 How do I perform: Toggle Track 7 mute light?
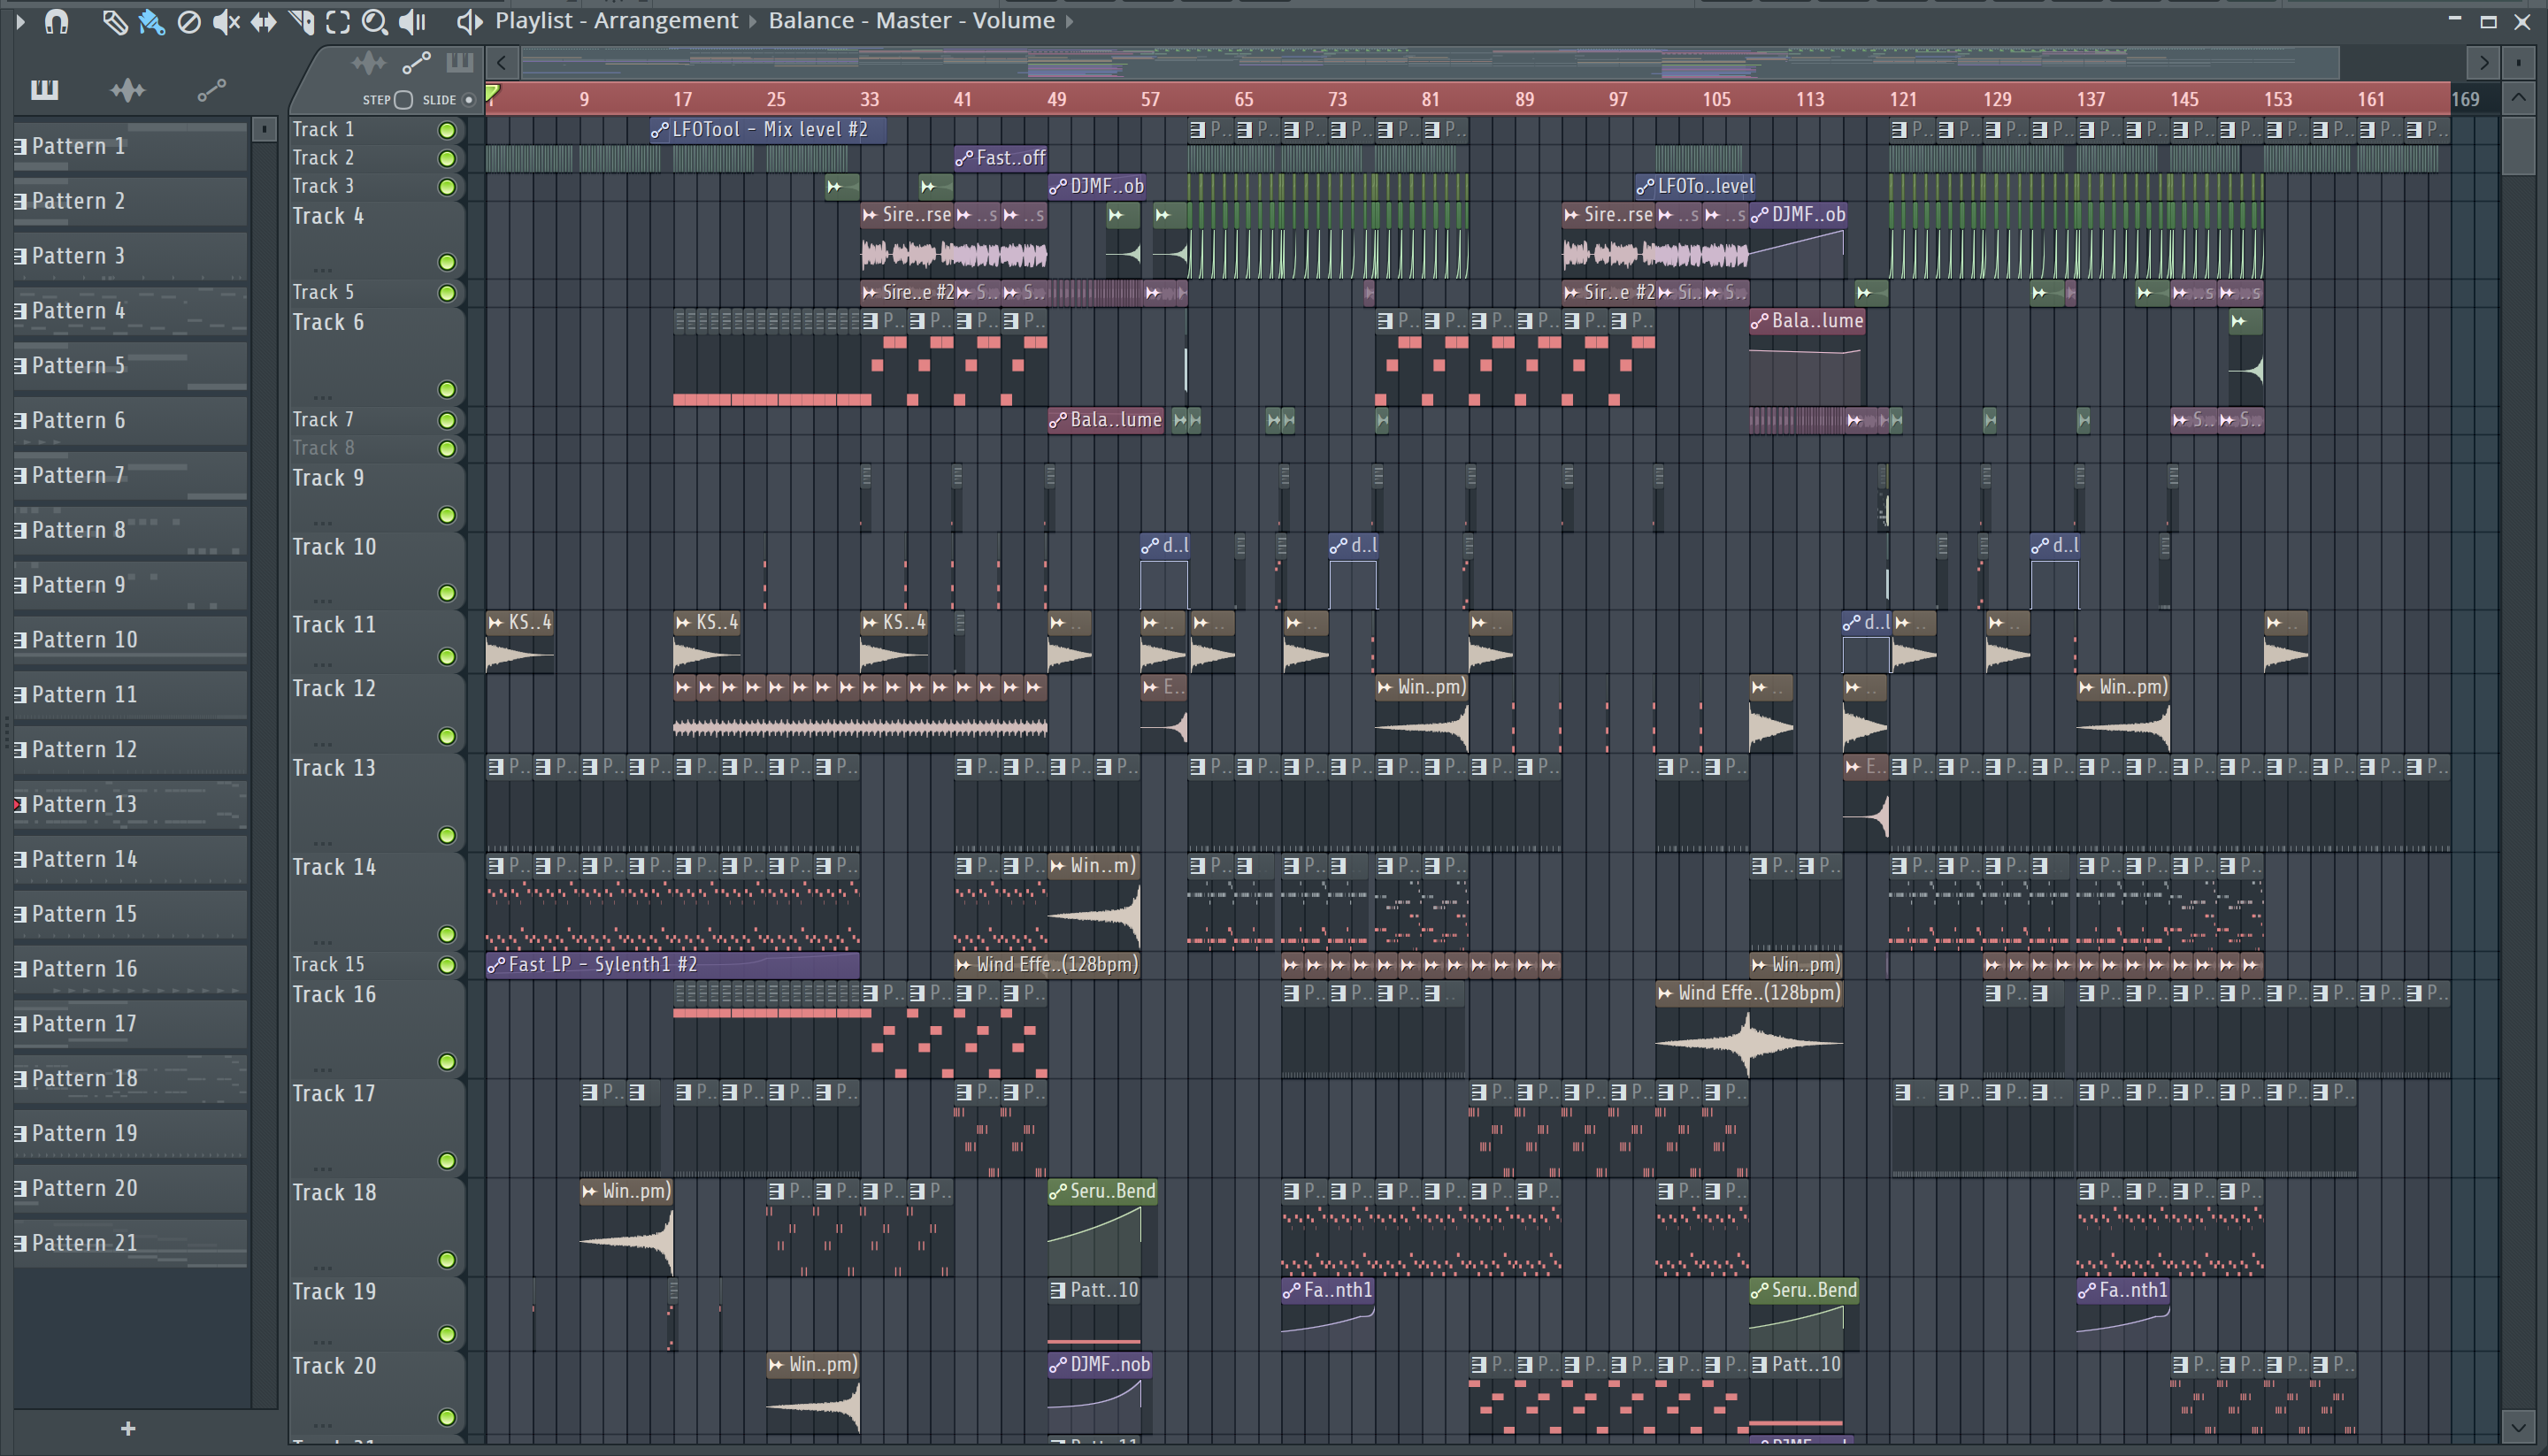pos(447,421)
